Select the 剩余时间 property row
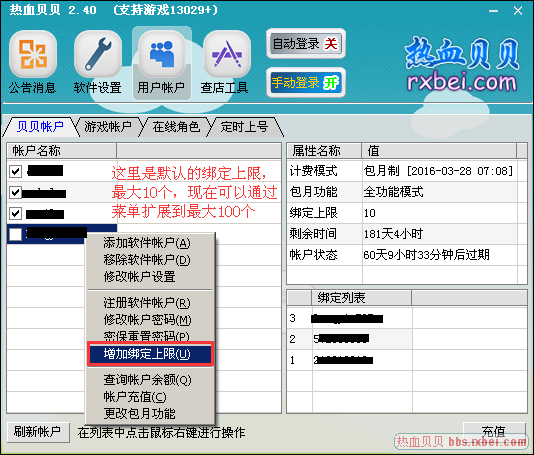The width and height of the screenshot is (534, 455). click(402, 234)
